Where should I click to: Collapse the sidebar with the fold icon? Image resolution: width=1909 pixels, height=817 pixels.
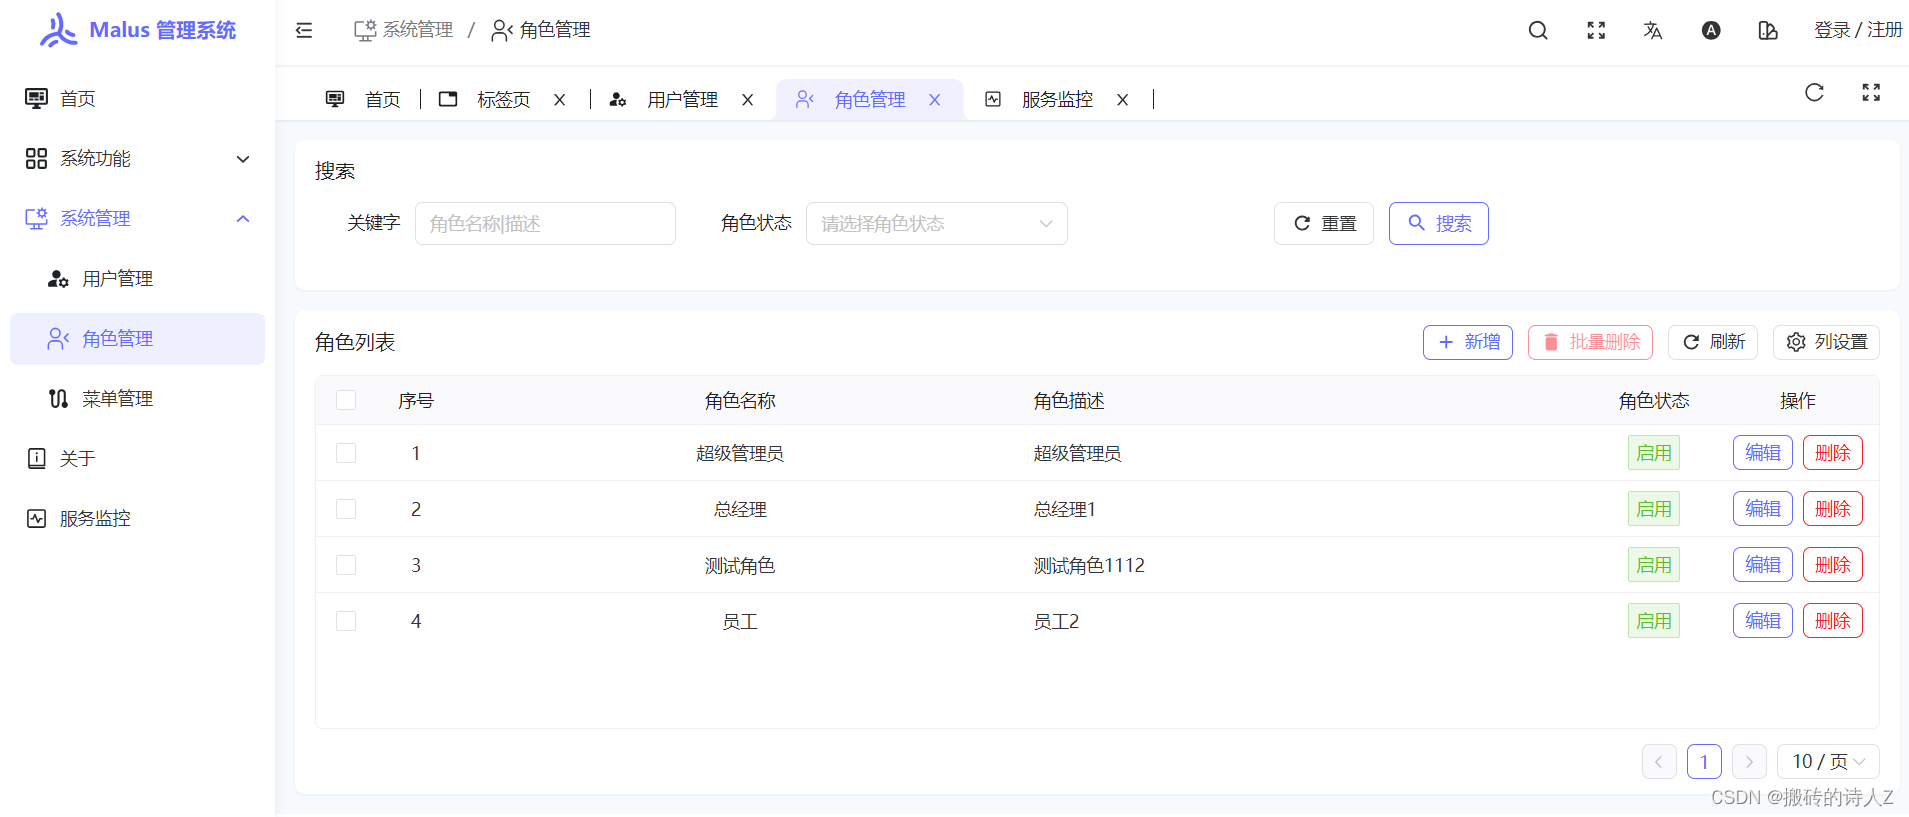coord(304,30)
